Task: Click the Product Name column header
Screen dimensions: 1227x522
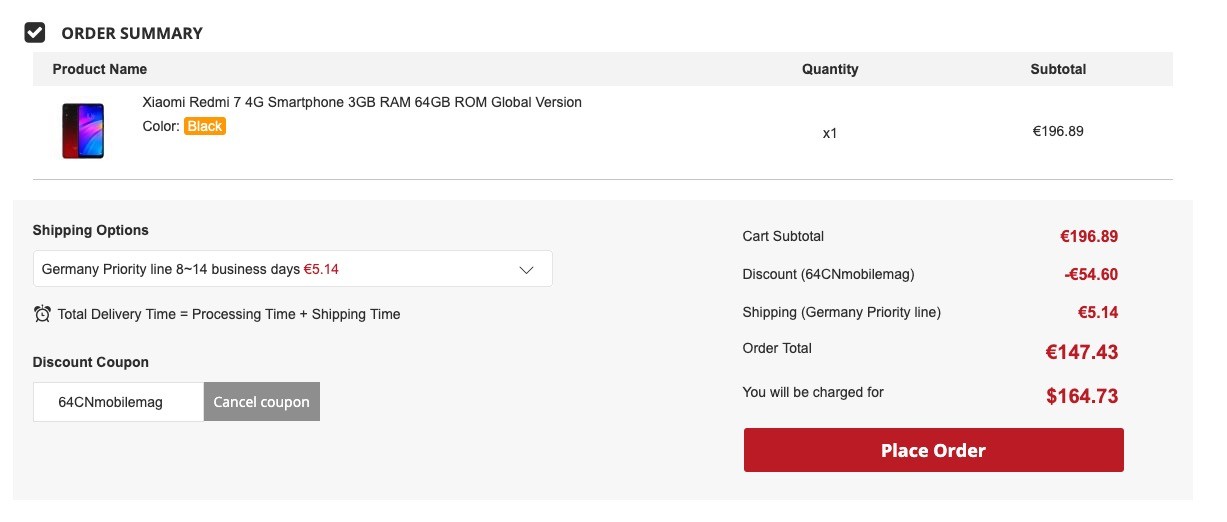Action: [x=100, y=69]
